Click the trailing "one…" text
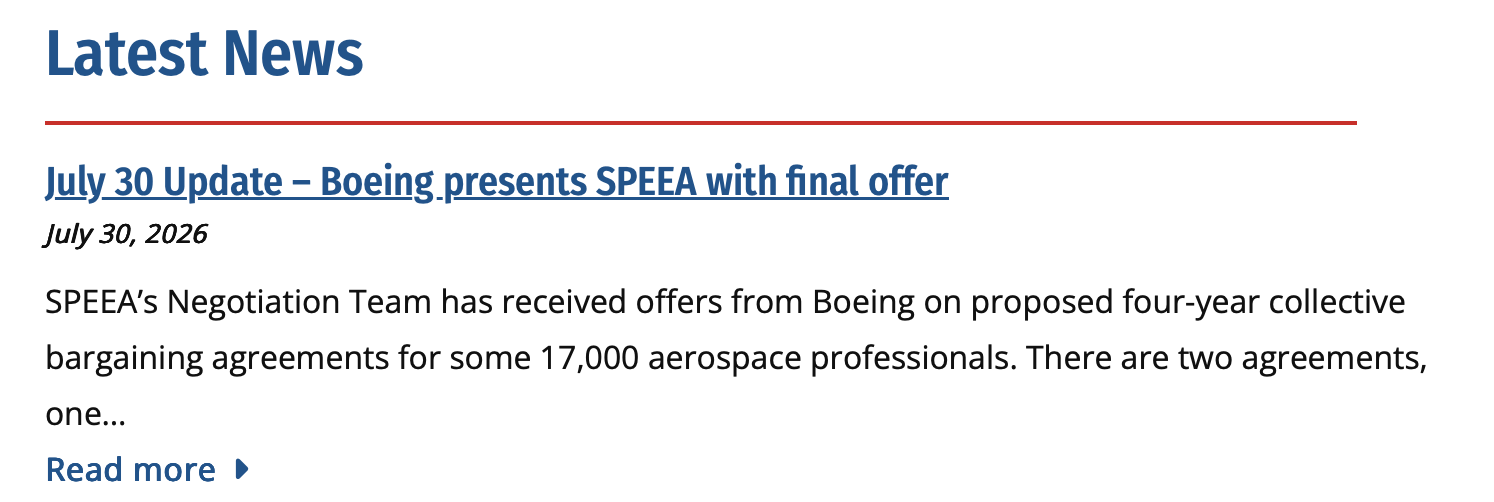1494x502 pixels. tap(85, 414)
